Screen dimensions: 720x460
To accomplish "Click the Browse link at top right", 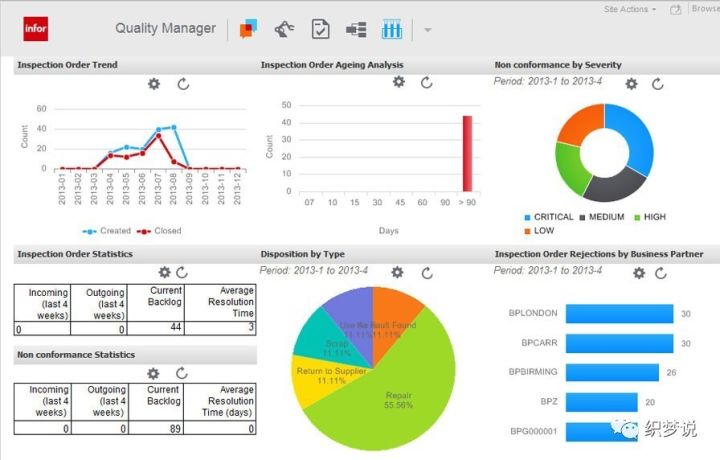I will click(704, 9).
